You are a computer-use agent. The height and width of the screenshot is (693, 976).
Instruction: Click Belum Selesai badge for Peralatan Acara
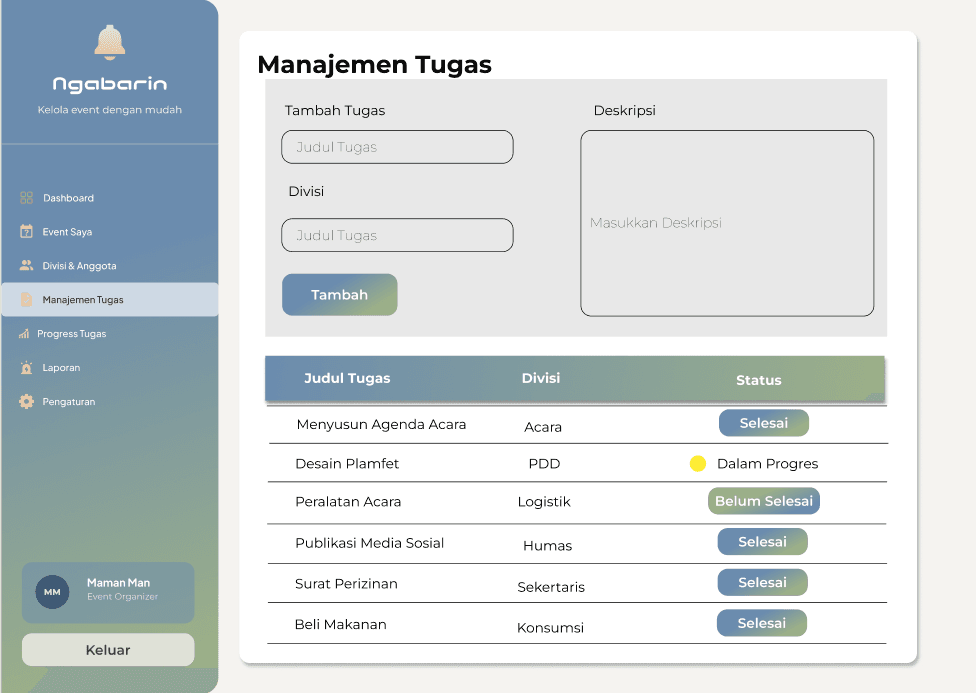click(x=764, y=501)
